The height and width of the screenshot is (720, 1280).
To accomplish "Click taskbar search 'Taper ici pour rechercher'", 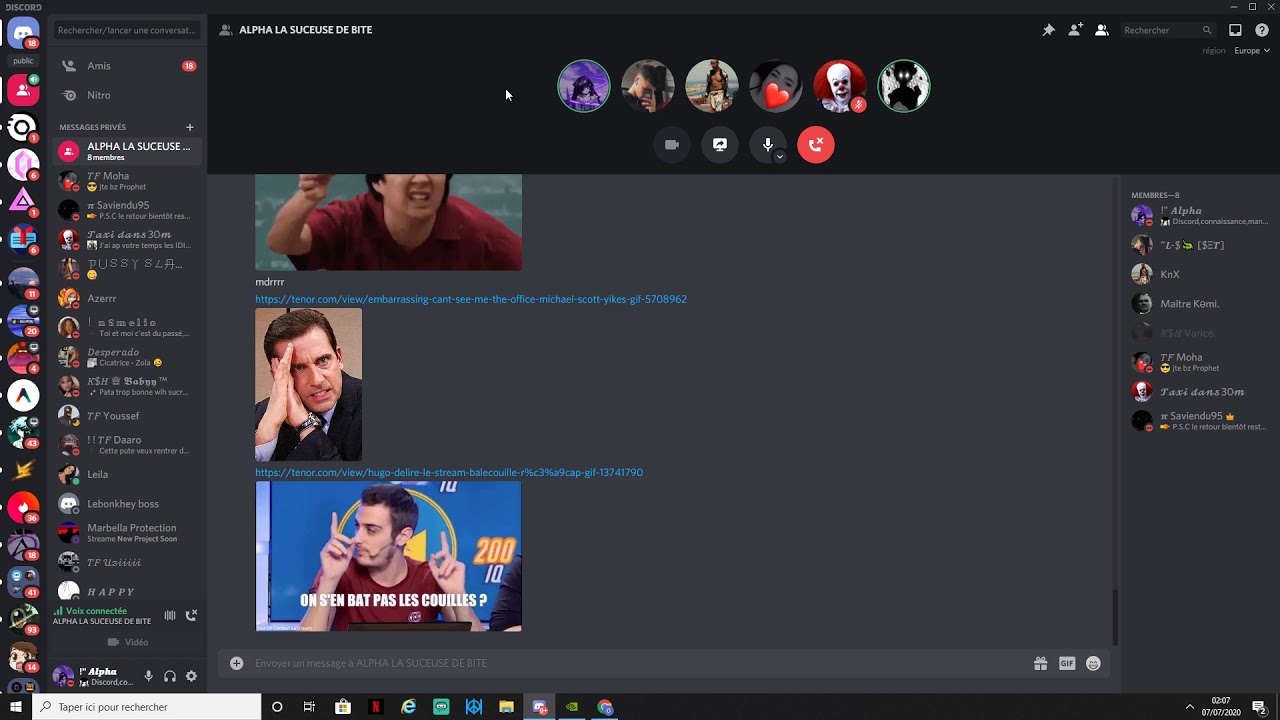I will pyautogui.click(x=147, y=707).
